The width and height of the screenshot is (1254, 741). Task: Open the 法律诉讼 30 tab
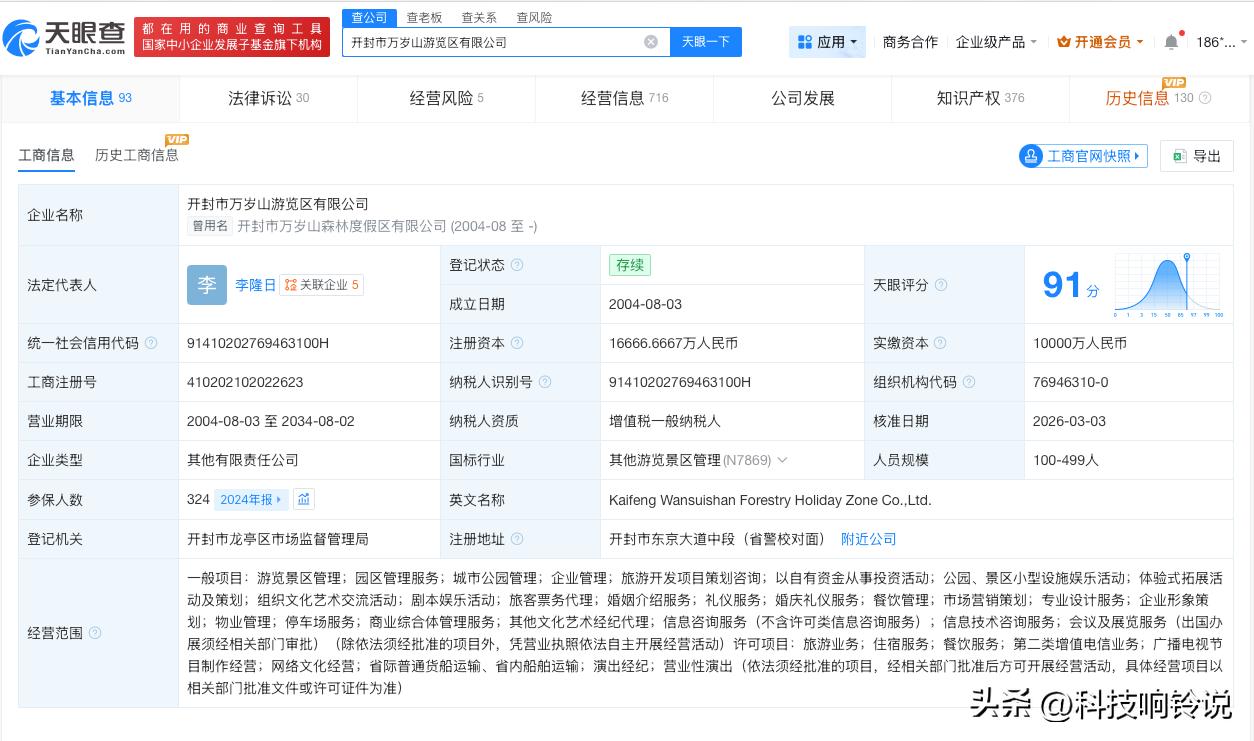(268, 98)
